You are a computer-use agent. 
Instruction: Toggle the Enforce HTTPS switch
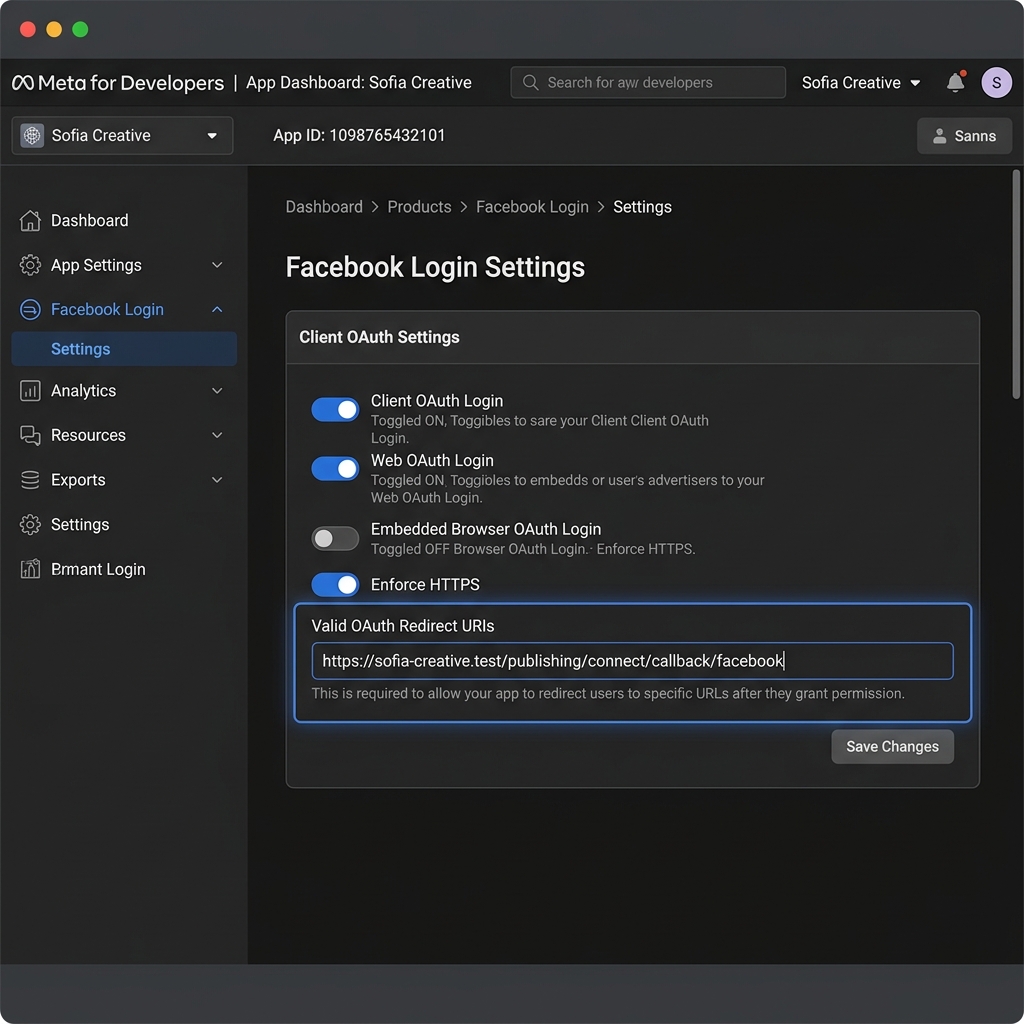tap(335, 584)
